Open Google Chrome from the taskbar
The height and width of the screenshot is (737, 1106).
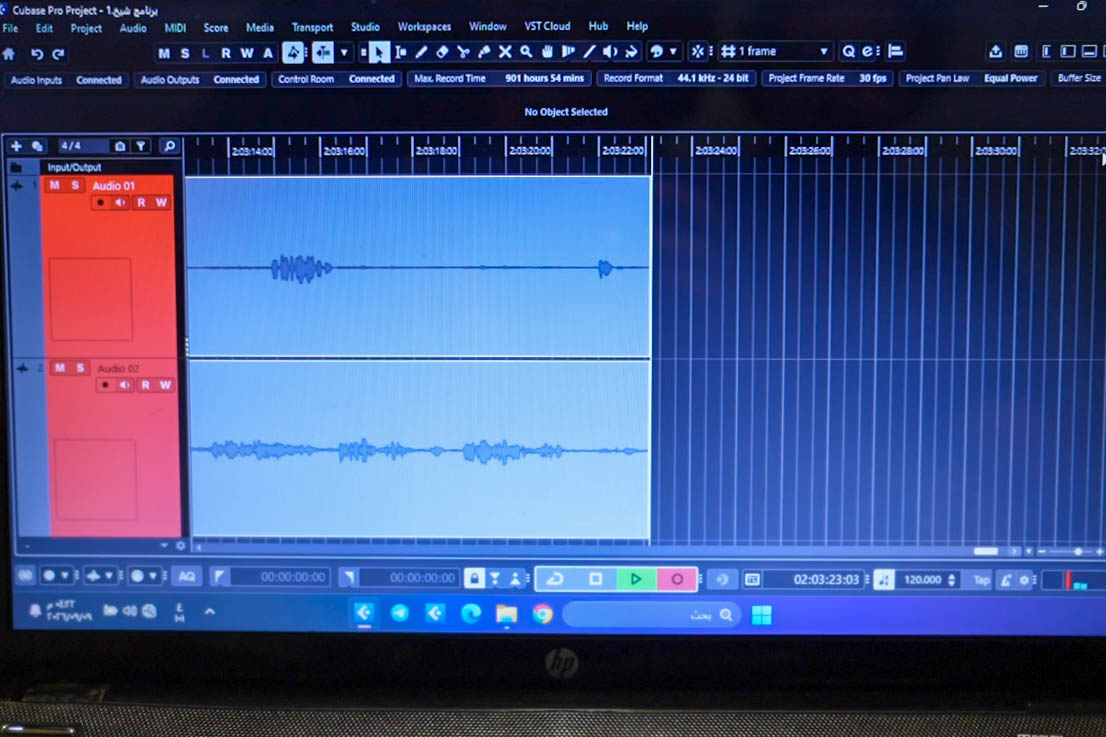[542, 614]
